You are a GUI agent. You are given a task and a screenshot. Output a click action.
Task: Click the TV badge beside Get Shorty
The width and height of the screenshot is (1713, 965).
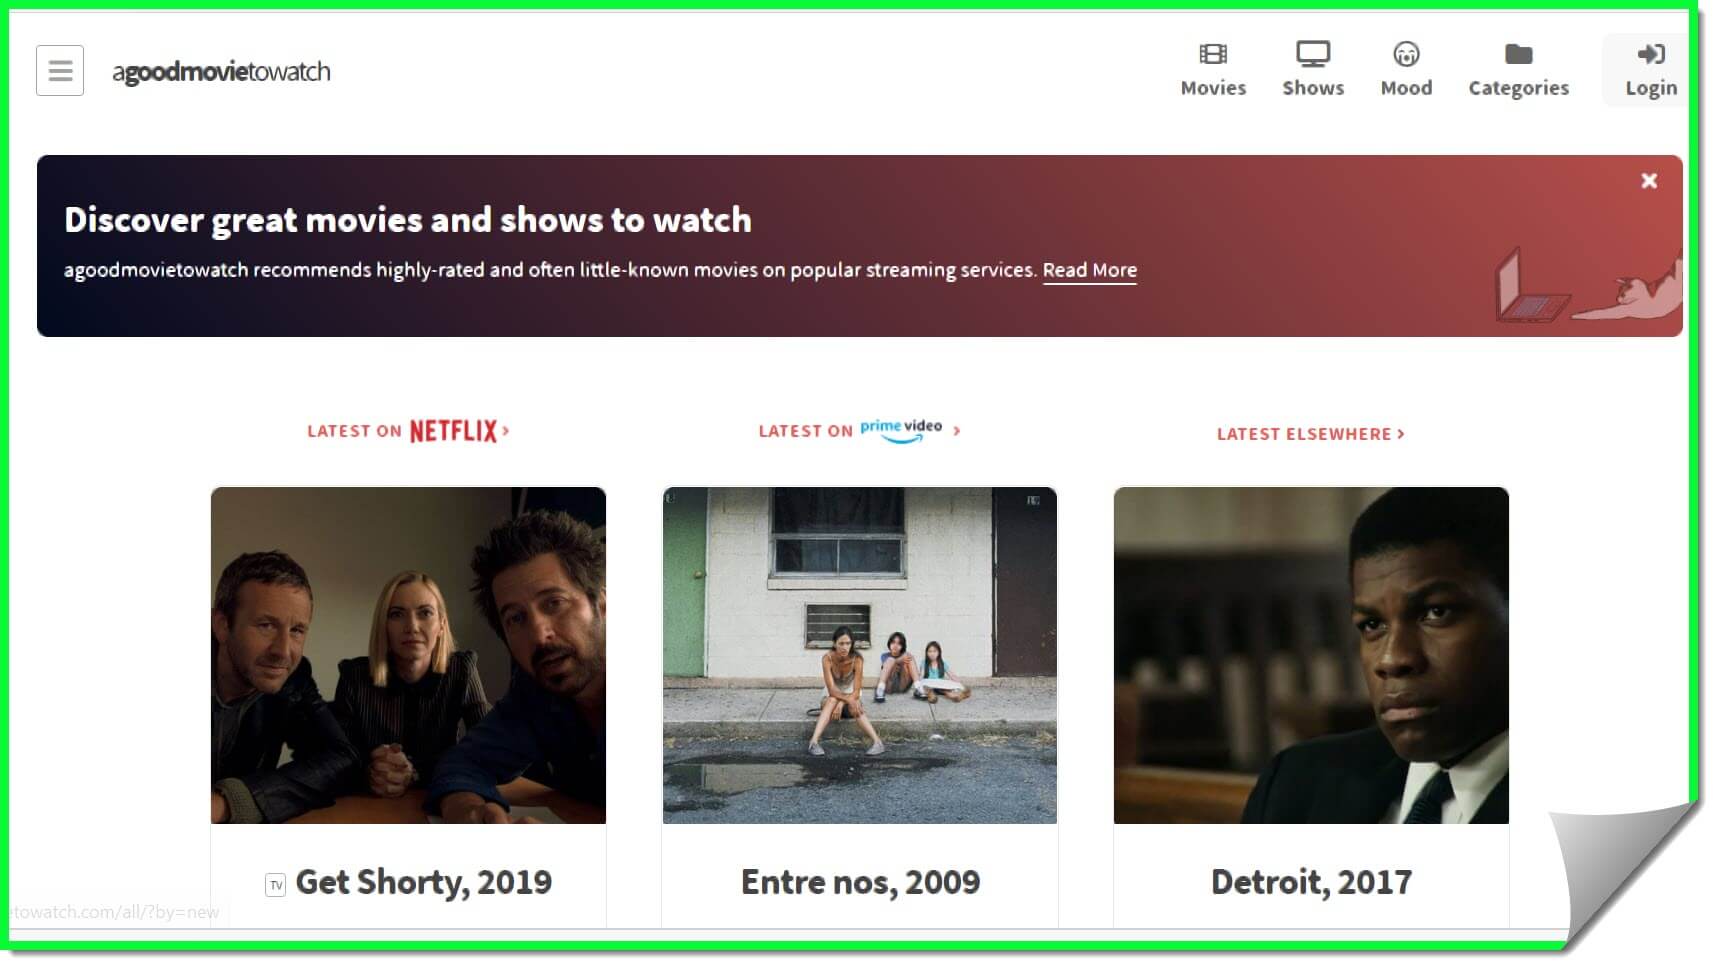tap(276, 885)
